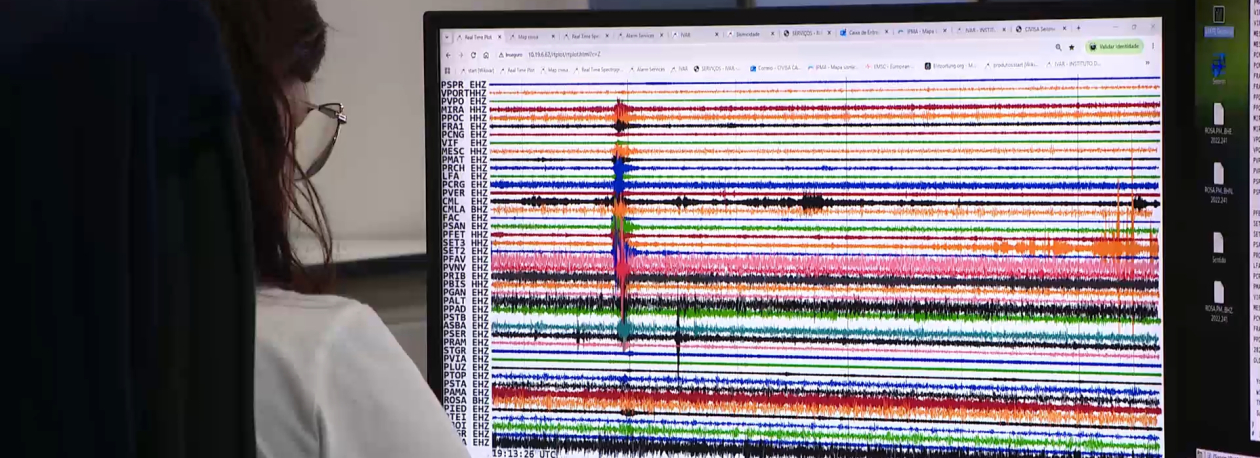Click the Validar identidade button
The image size is (1260, 458).
(1114, 47)
